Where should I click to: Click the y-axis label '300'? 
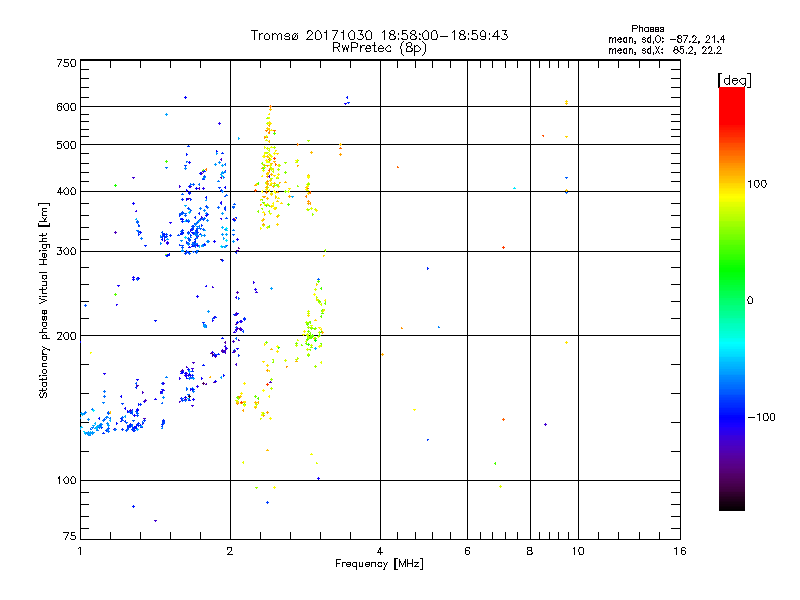(66, 252)
